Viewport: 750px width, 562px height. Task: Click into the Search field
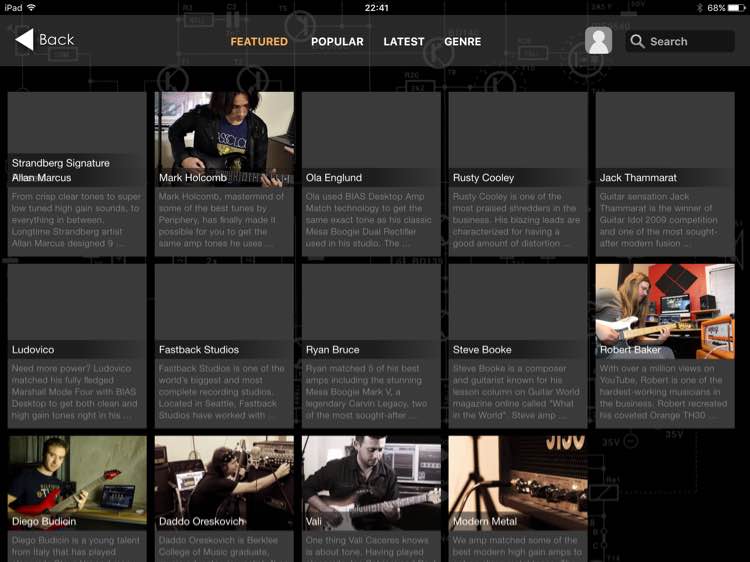(x=680, y=41)
